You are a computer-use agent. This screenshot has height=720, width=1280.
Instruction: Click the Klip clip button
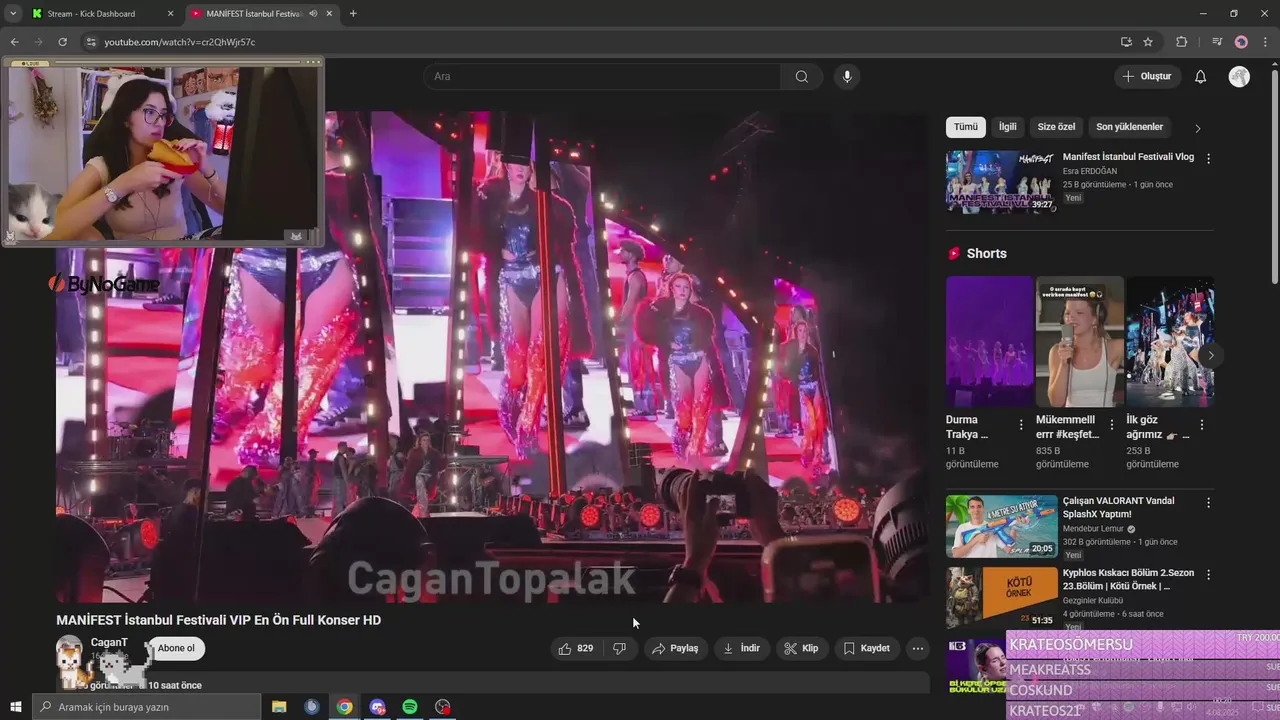[801, 648]
